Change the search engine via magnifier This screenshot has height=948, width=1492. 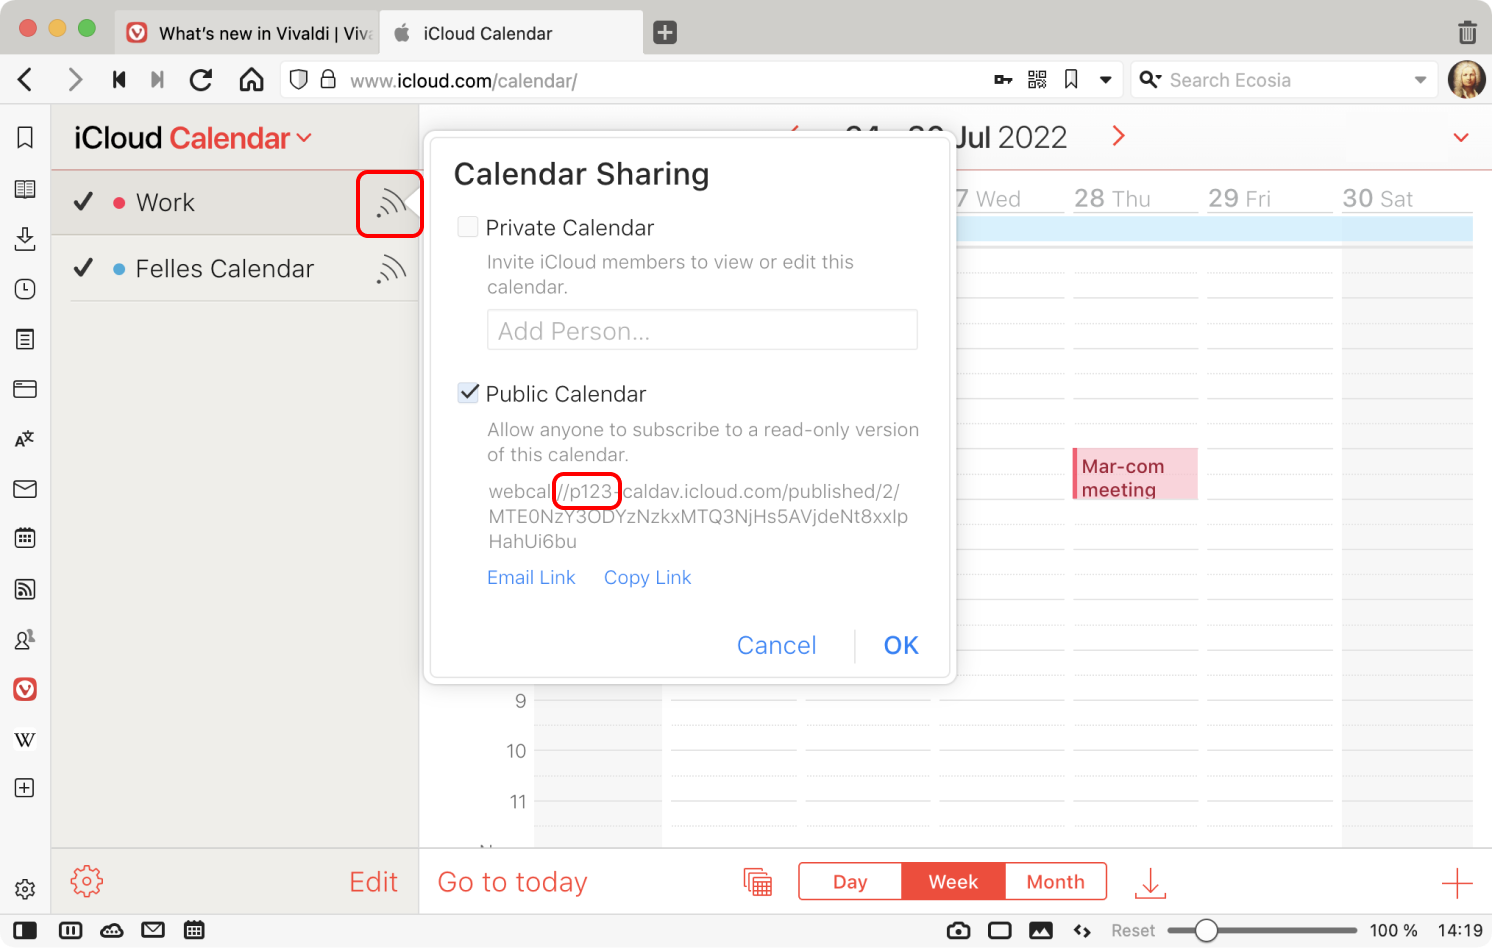(1150, 80)
